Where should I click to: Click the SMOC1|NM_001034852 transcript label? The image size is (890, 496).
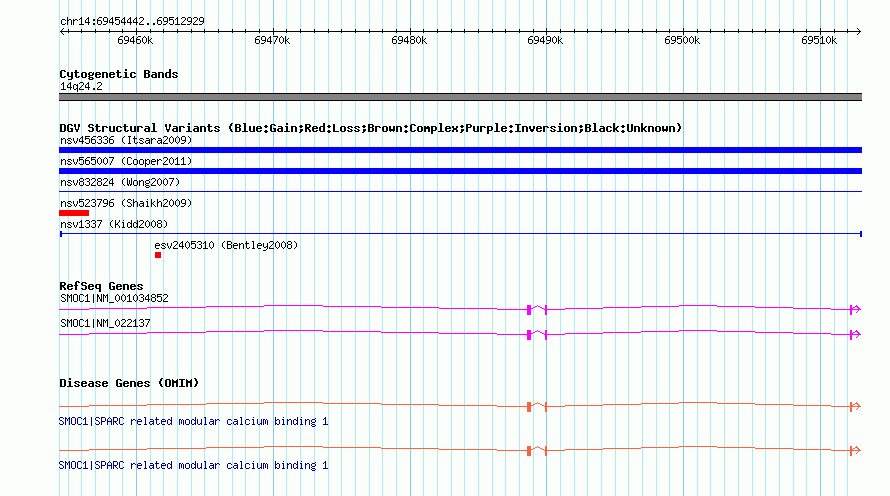(114, 299)
